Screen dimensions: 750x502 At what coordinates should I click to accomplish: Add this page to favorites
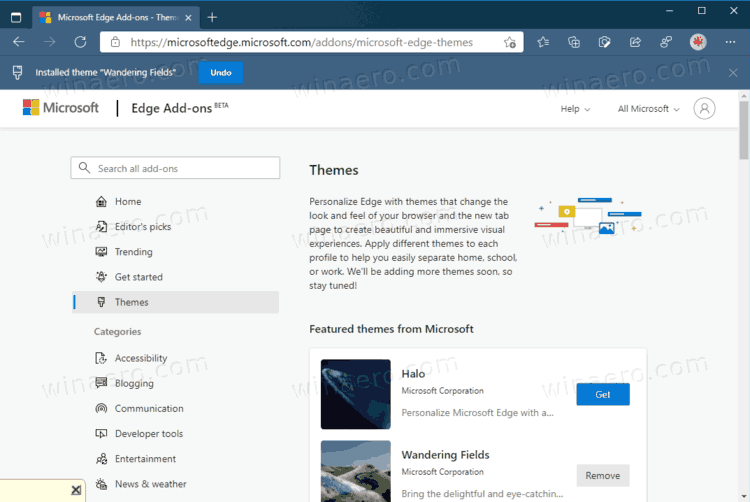click(x=509, y=42)
